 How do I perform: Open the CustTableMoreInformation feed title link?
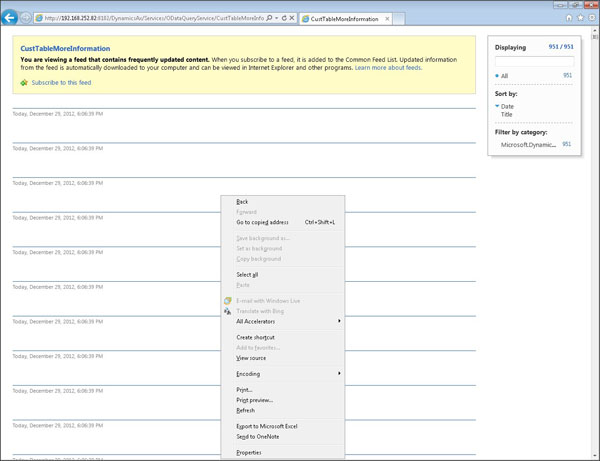coord(65,49)
